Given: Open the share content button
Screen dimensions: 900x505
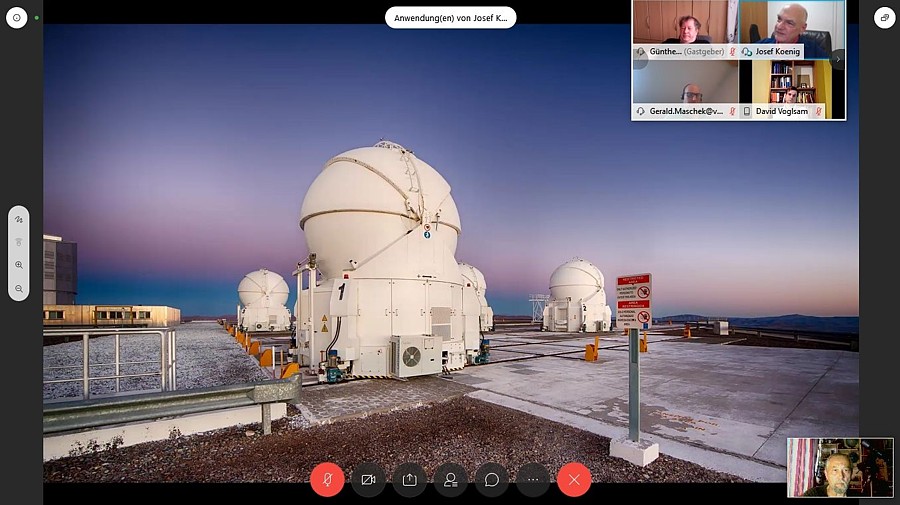Looking at the screenshot, I should (409, 479).
